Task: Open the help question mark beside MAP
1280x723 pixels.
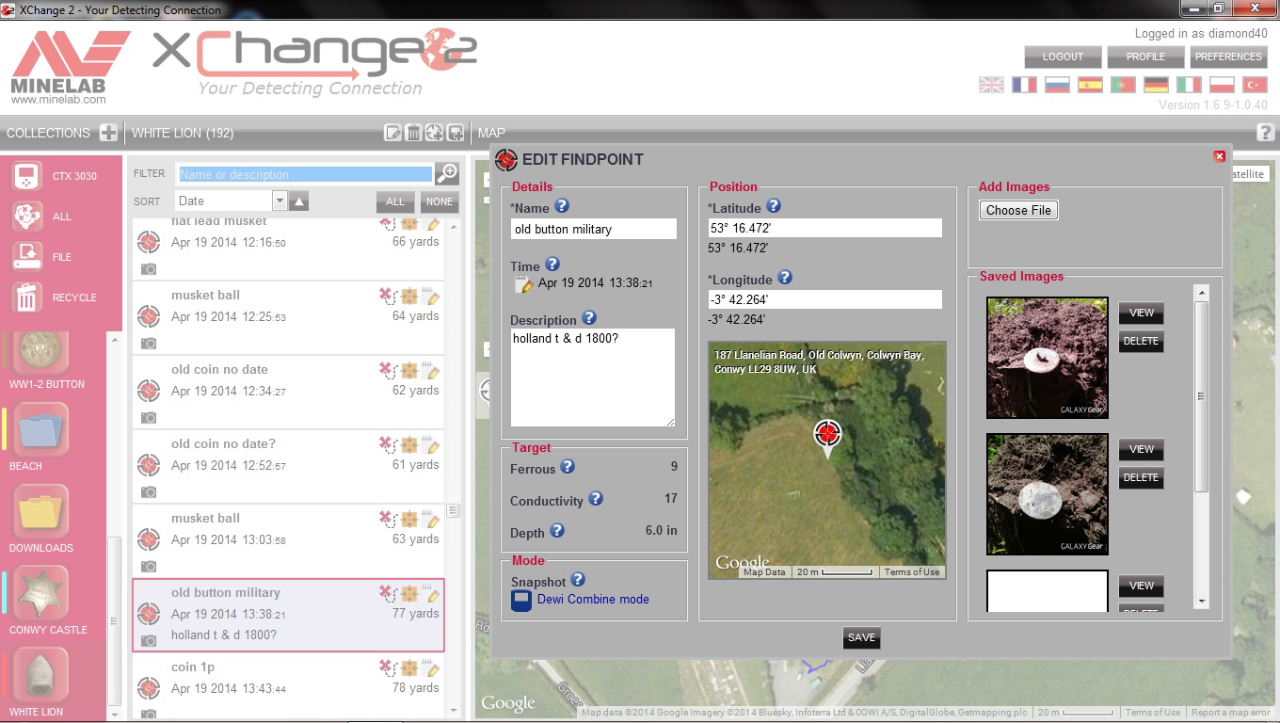Action: click(x=1265, y=132)
